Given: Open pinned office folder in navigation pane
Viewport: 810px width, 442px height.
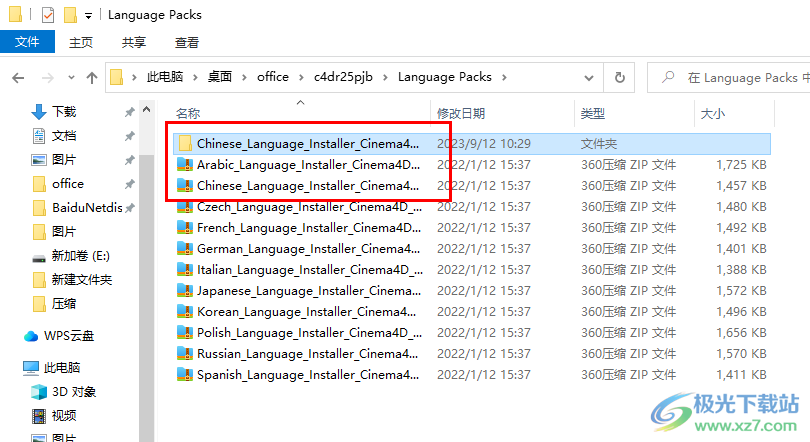Looking at the screenshot, I should point(68,184).
